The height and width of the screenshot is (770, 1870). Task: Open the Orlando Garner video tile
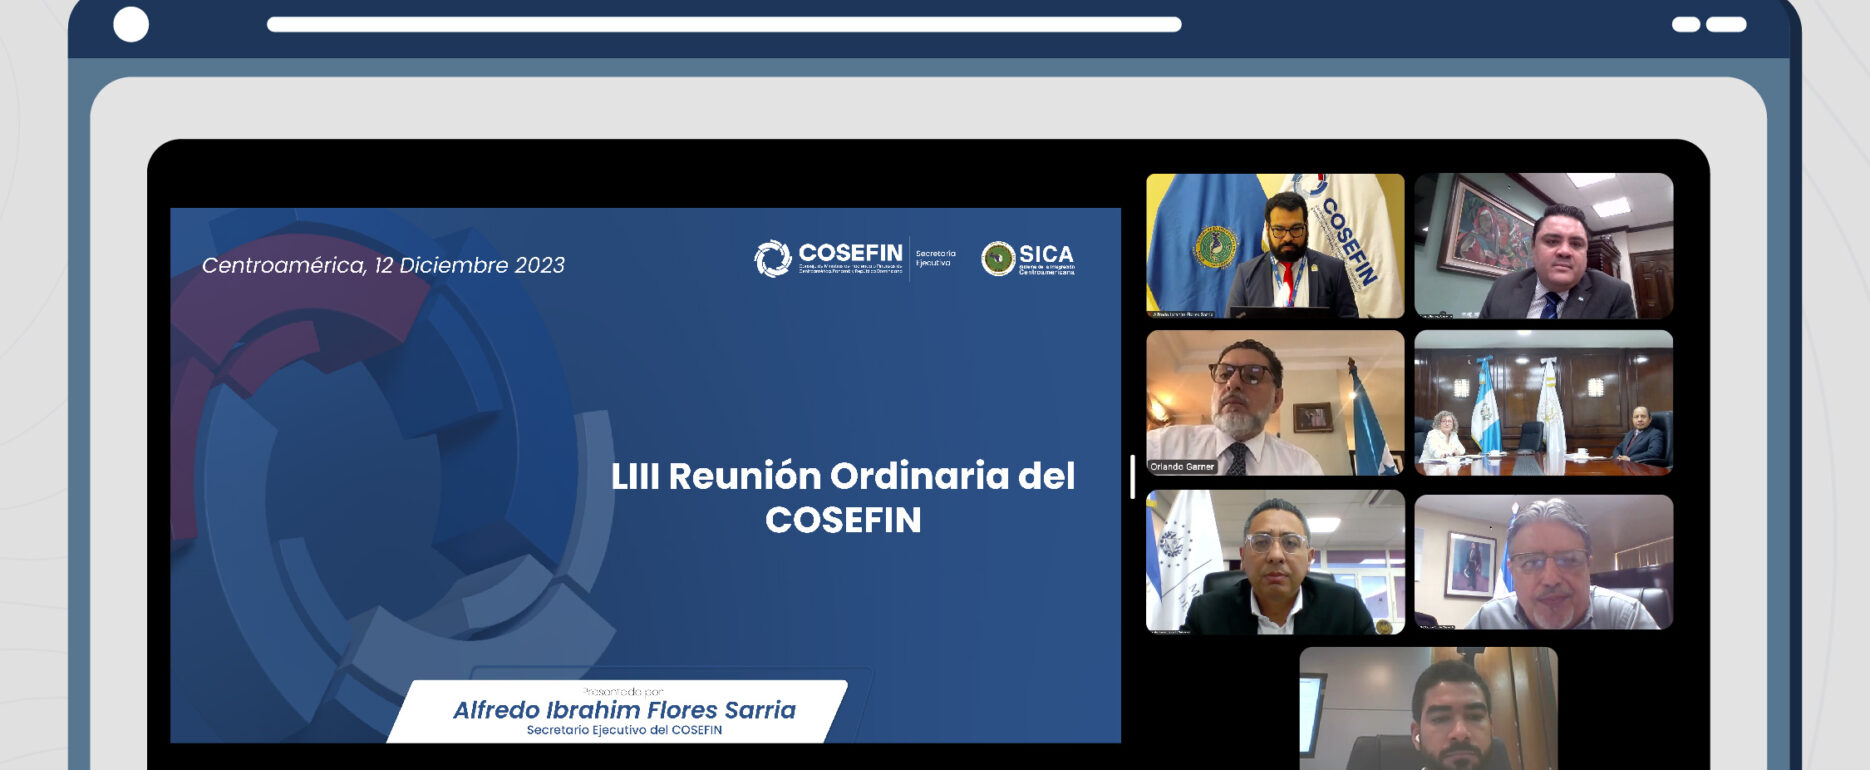(x=1275, y=402)
